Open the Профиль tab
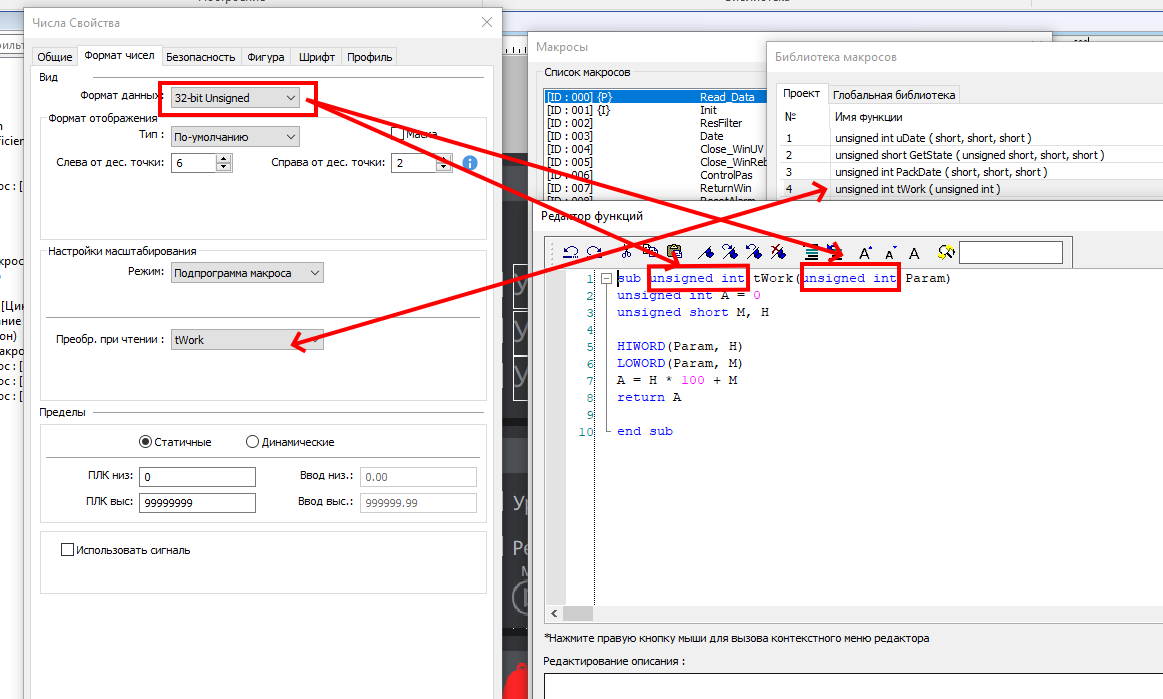 pyautogui.click(x=369, y=56)
